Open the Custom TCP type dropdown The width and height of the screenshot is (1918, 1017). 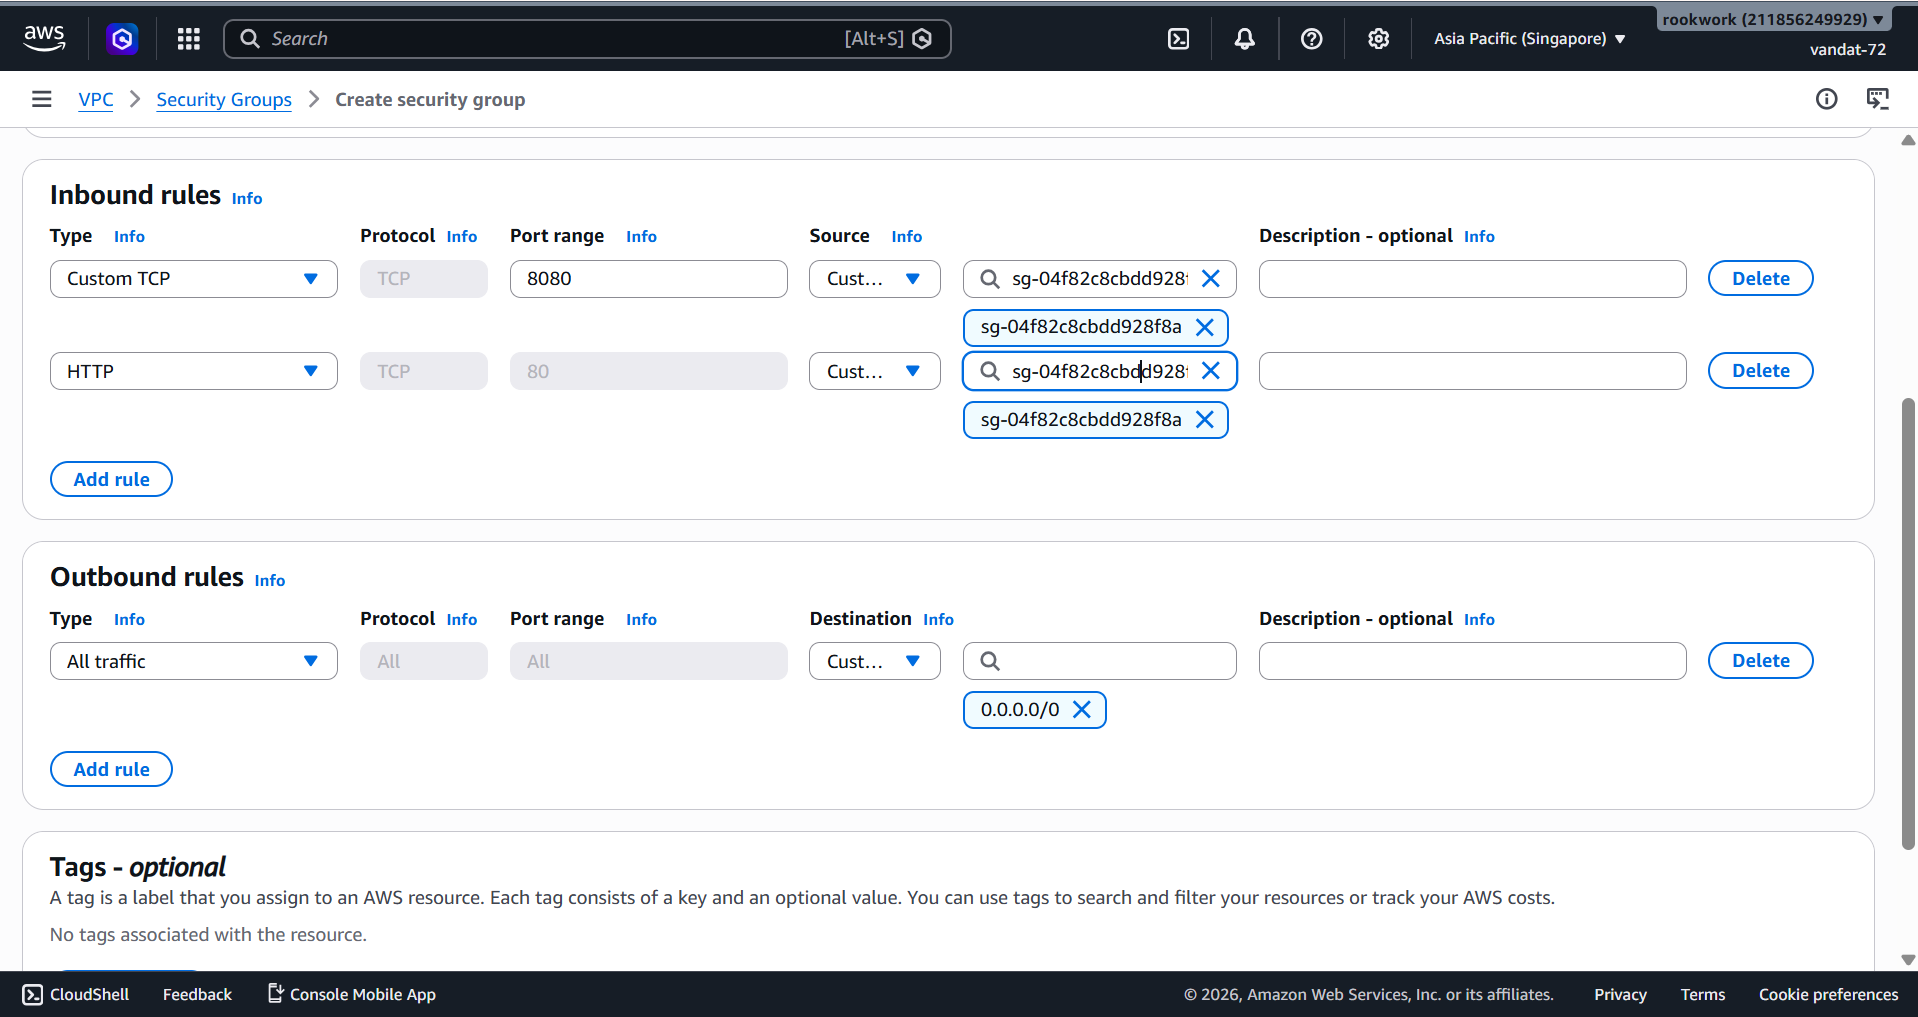click(194, 279)
